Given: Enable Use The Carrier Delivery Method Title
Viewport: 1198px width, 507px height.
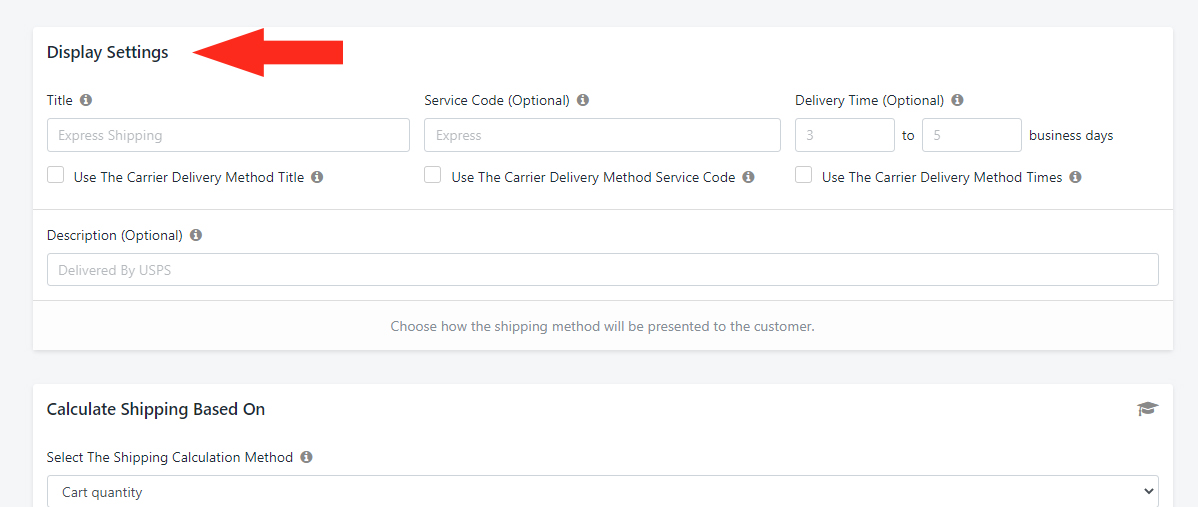Looking at the screenshot, I should click(x=56, y=175).
